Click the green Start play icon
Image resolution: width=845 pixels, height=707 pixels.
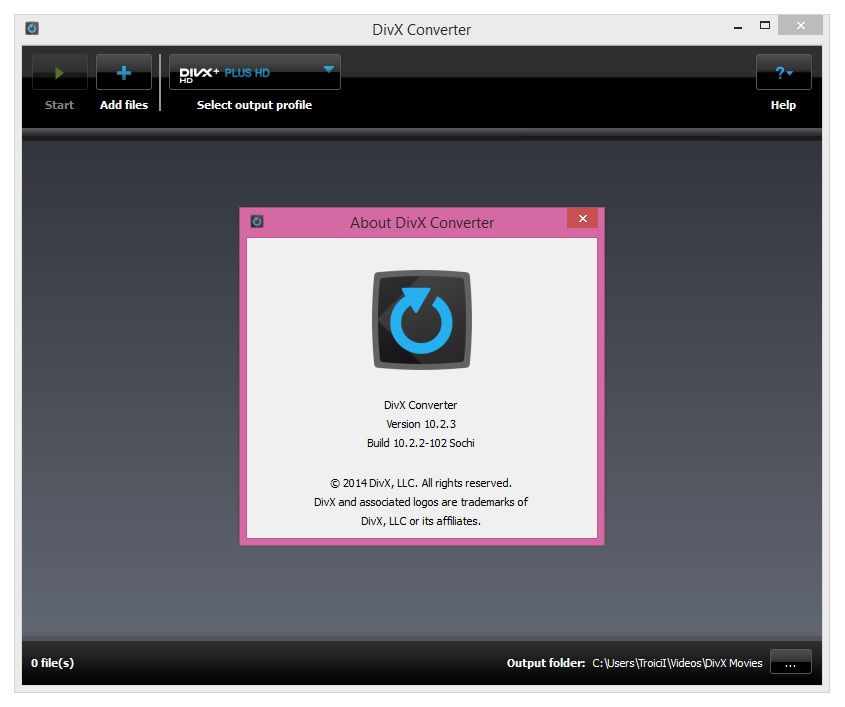coord(59,72)
